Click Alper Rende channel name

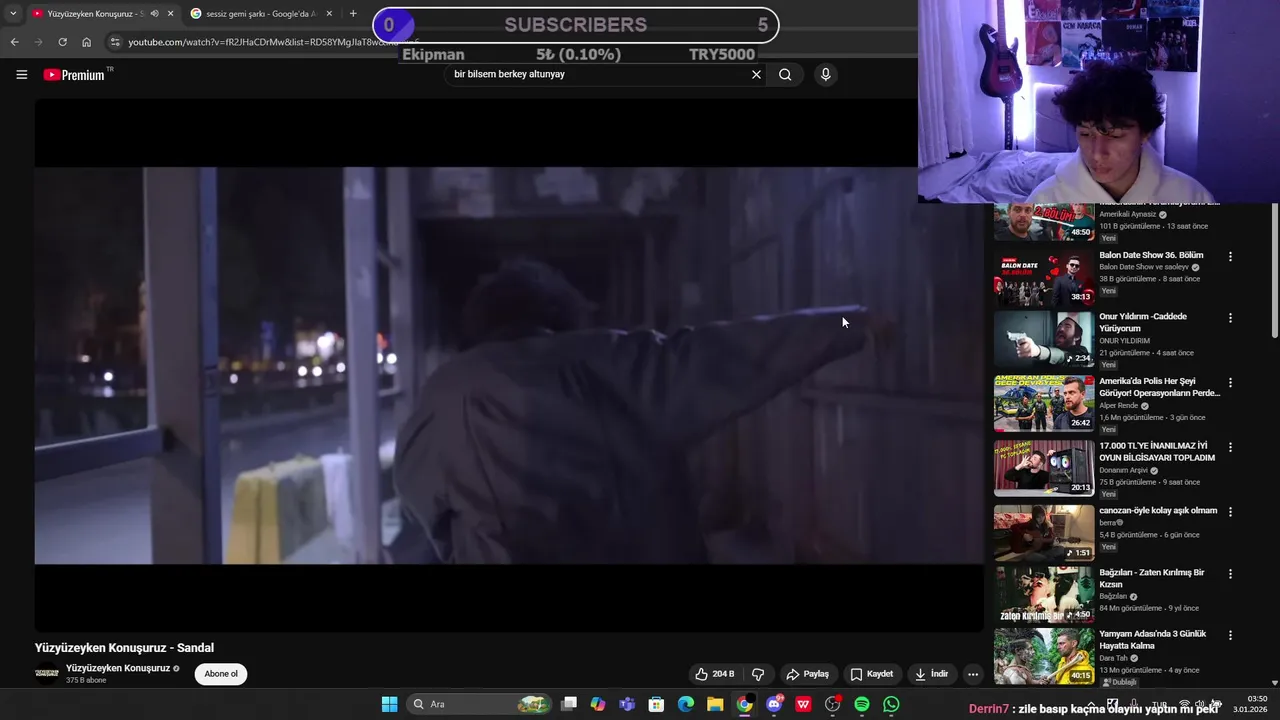coord(1119,405)
